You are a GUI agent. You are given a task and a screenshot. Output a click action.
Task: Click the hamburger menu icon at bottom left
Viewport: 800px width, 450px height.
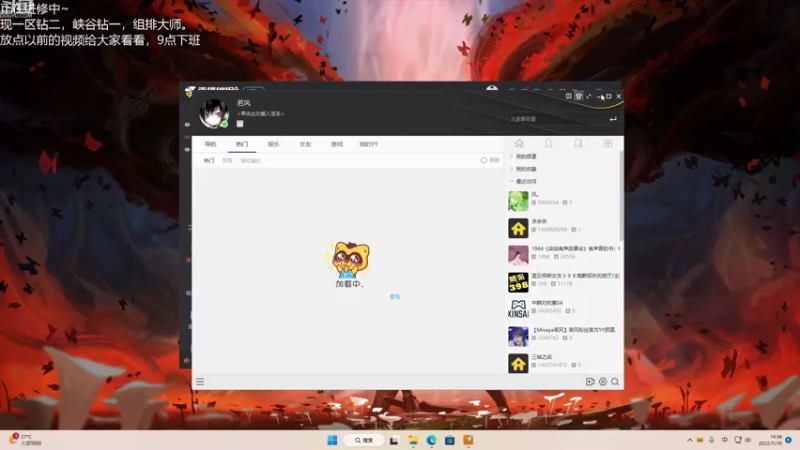click(x=200, y=382)
